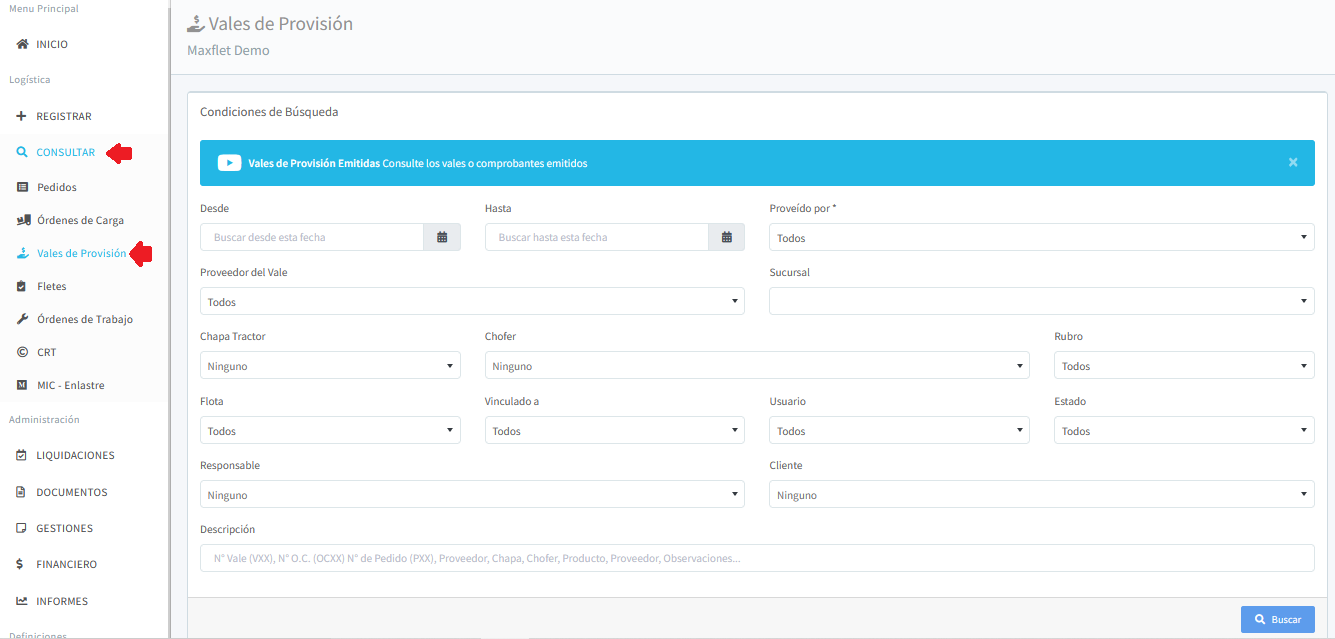Click the chart icon for INFORMES
The width and height of the screenshot is (1335, 639).
coord(22,601)
